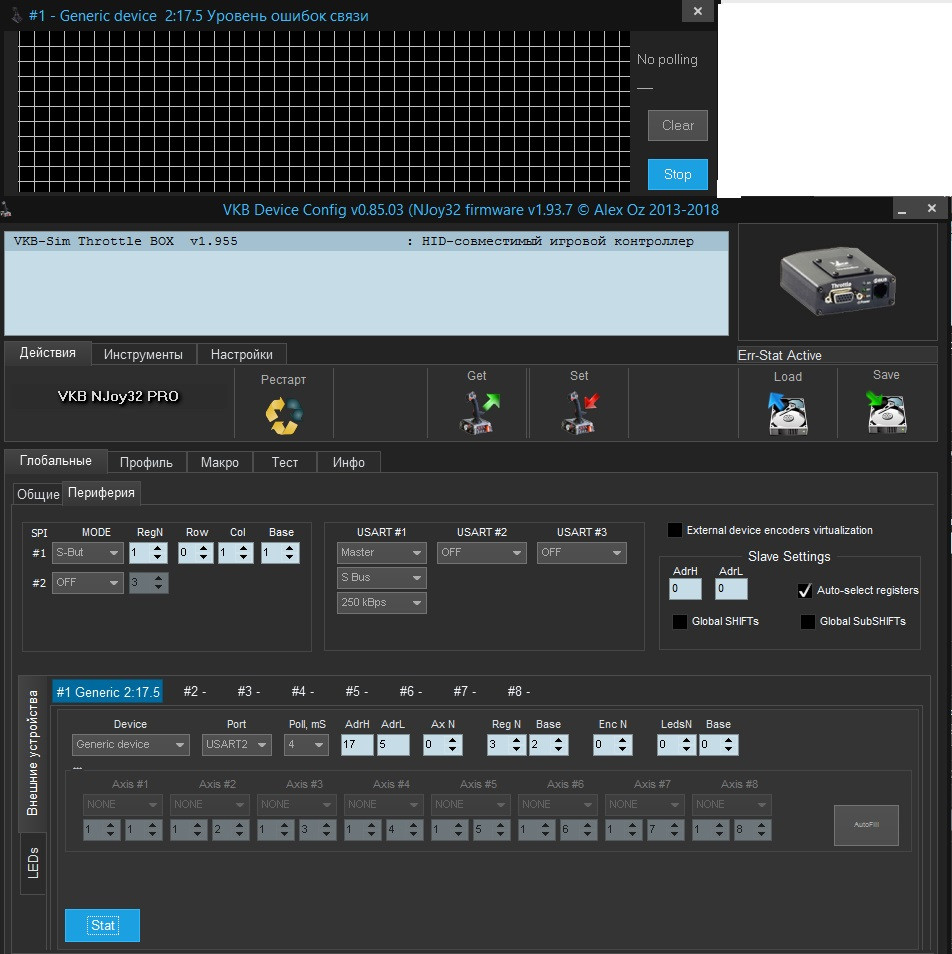
Task: Click the Slave Settings AdrH field
Action: pos(685,589)
